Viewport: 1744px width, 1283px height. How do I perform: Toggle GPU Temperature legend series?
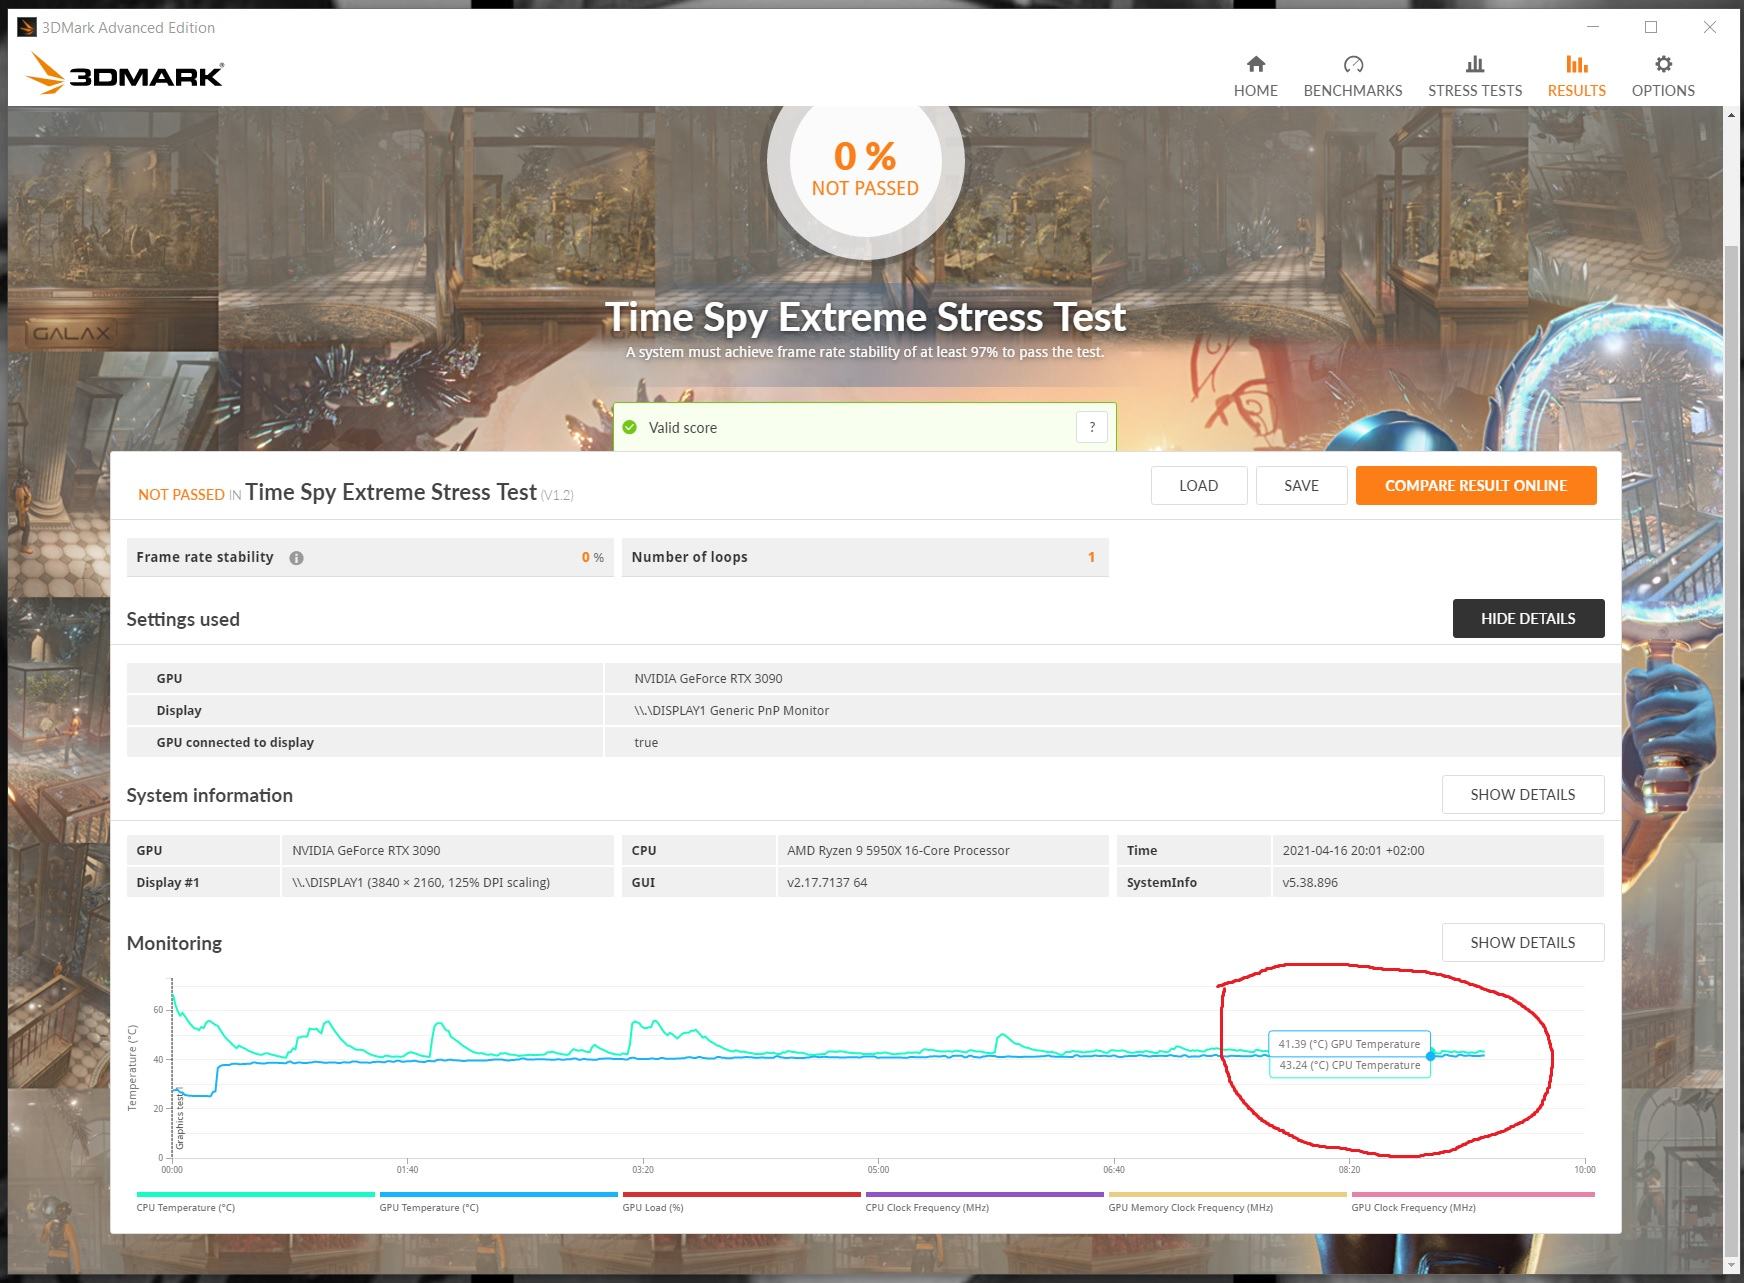(498, 1201)
